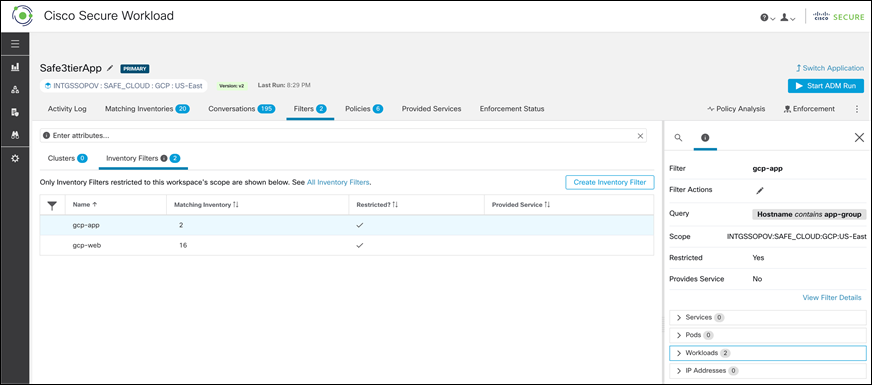Image resolution: width=872 pixels, height=385 pixels.
Task: Expand the Workloads section
Action: point(767,353)
